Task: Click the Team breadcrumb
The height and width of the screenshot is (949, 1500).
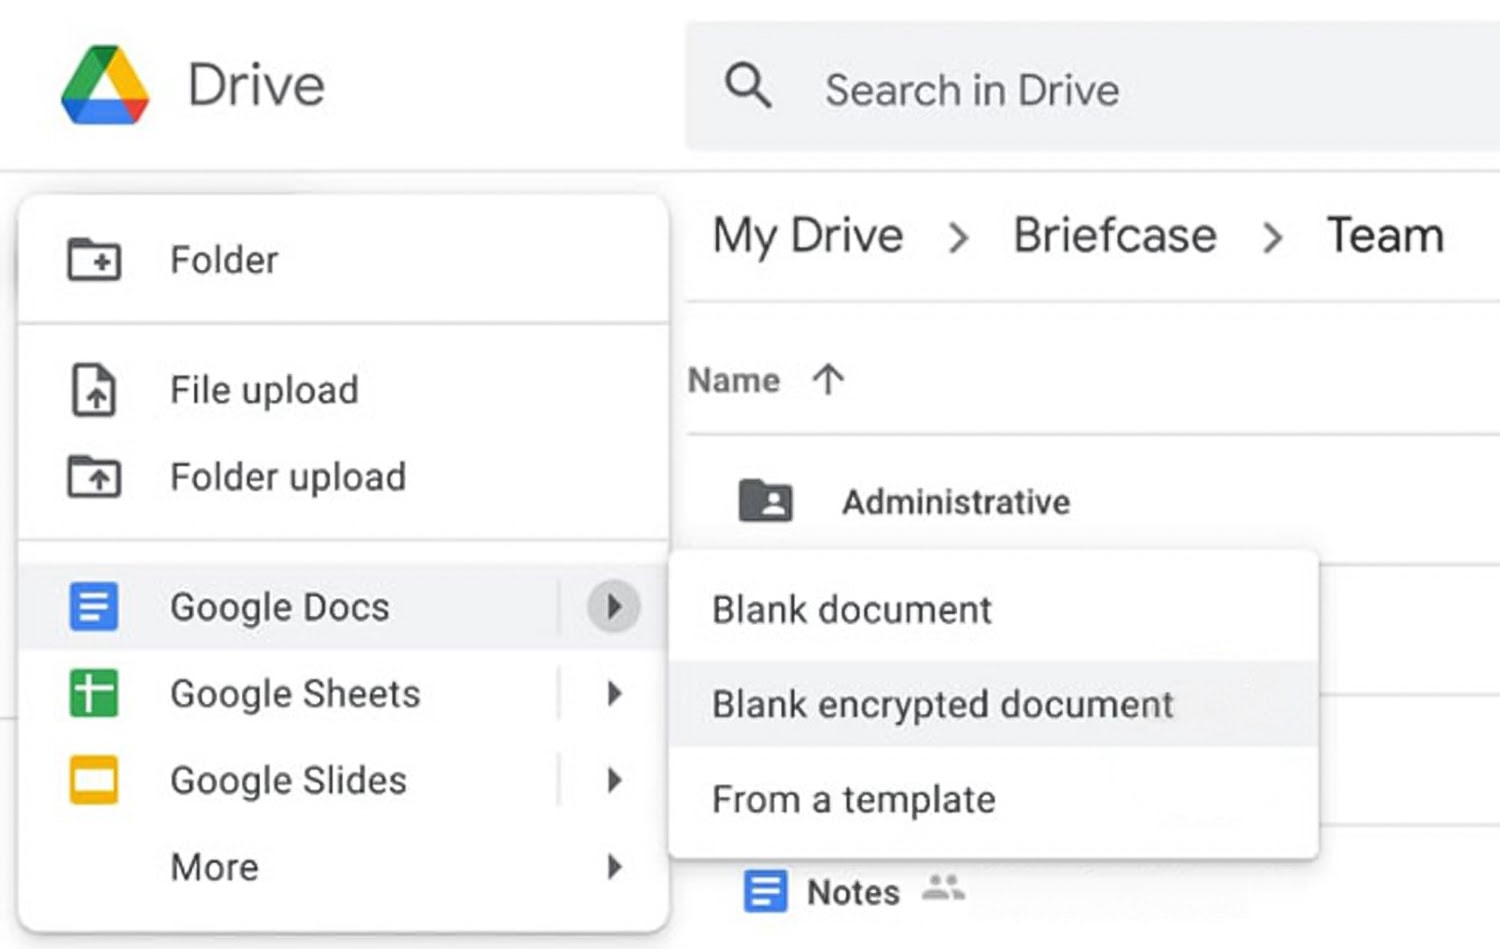Action: pyautogui.click(x=1385, y=236)
